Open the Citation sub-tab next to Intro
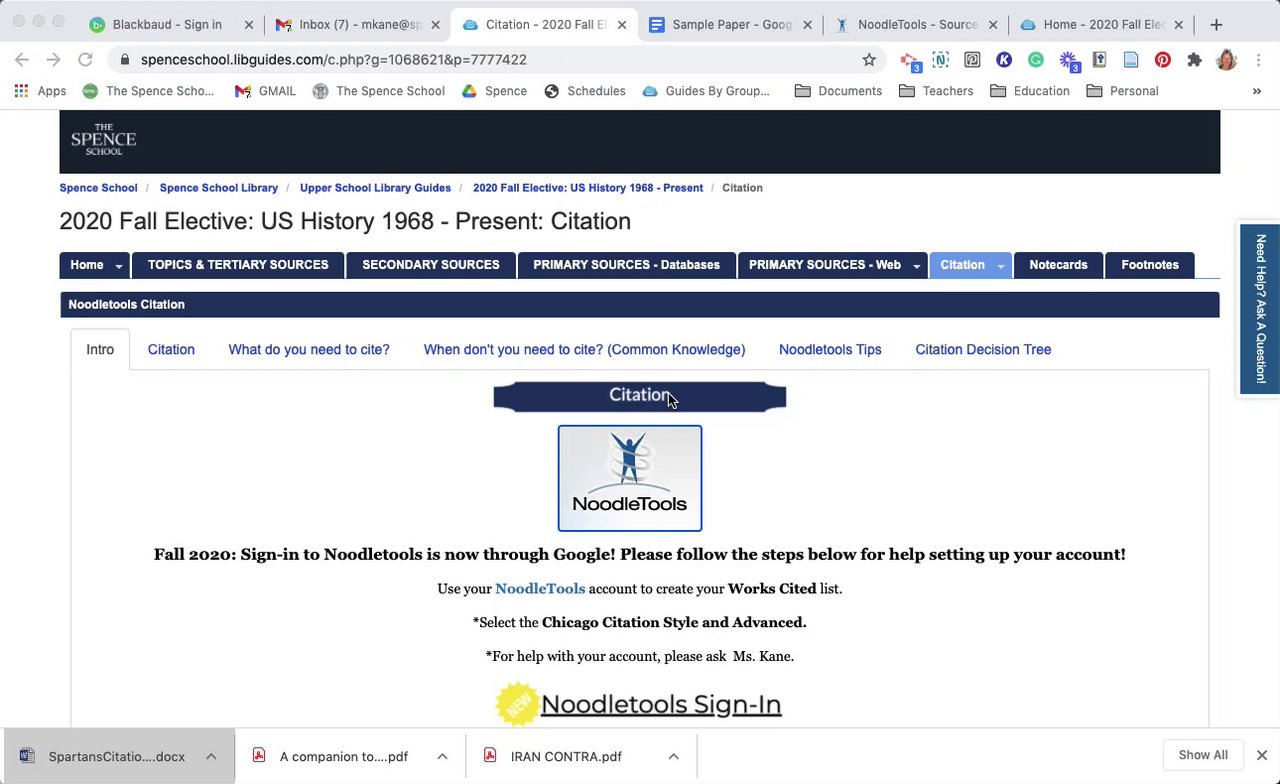 pos(171,349)
